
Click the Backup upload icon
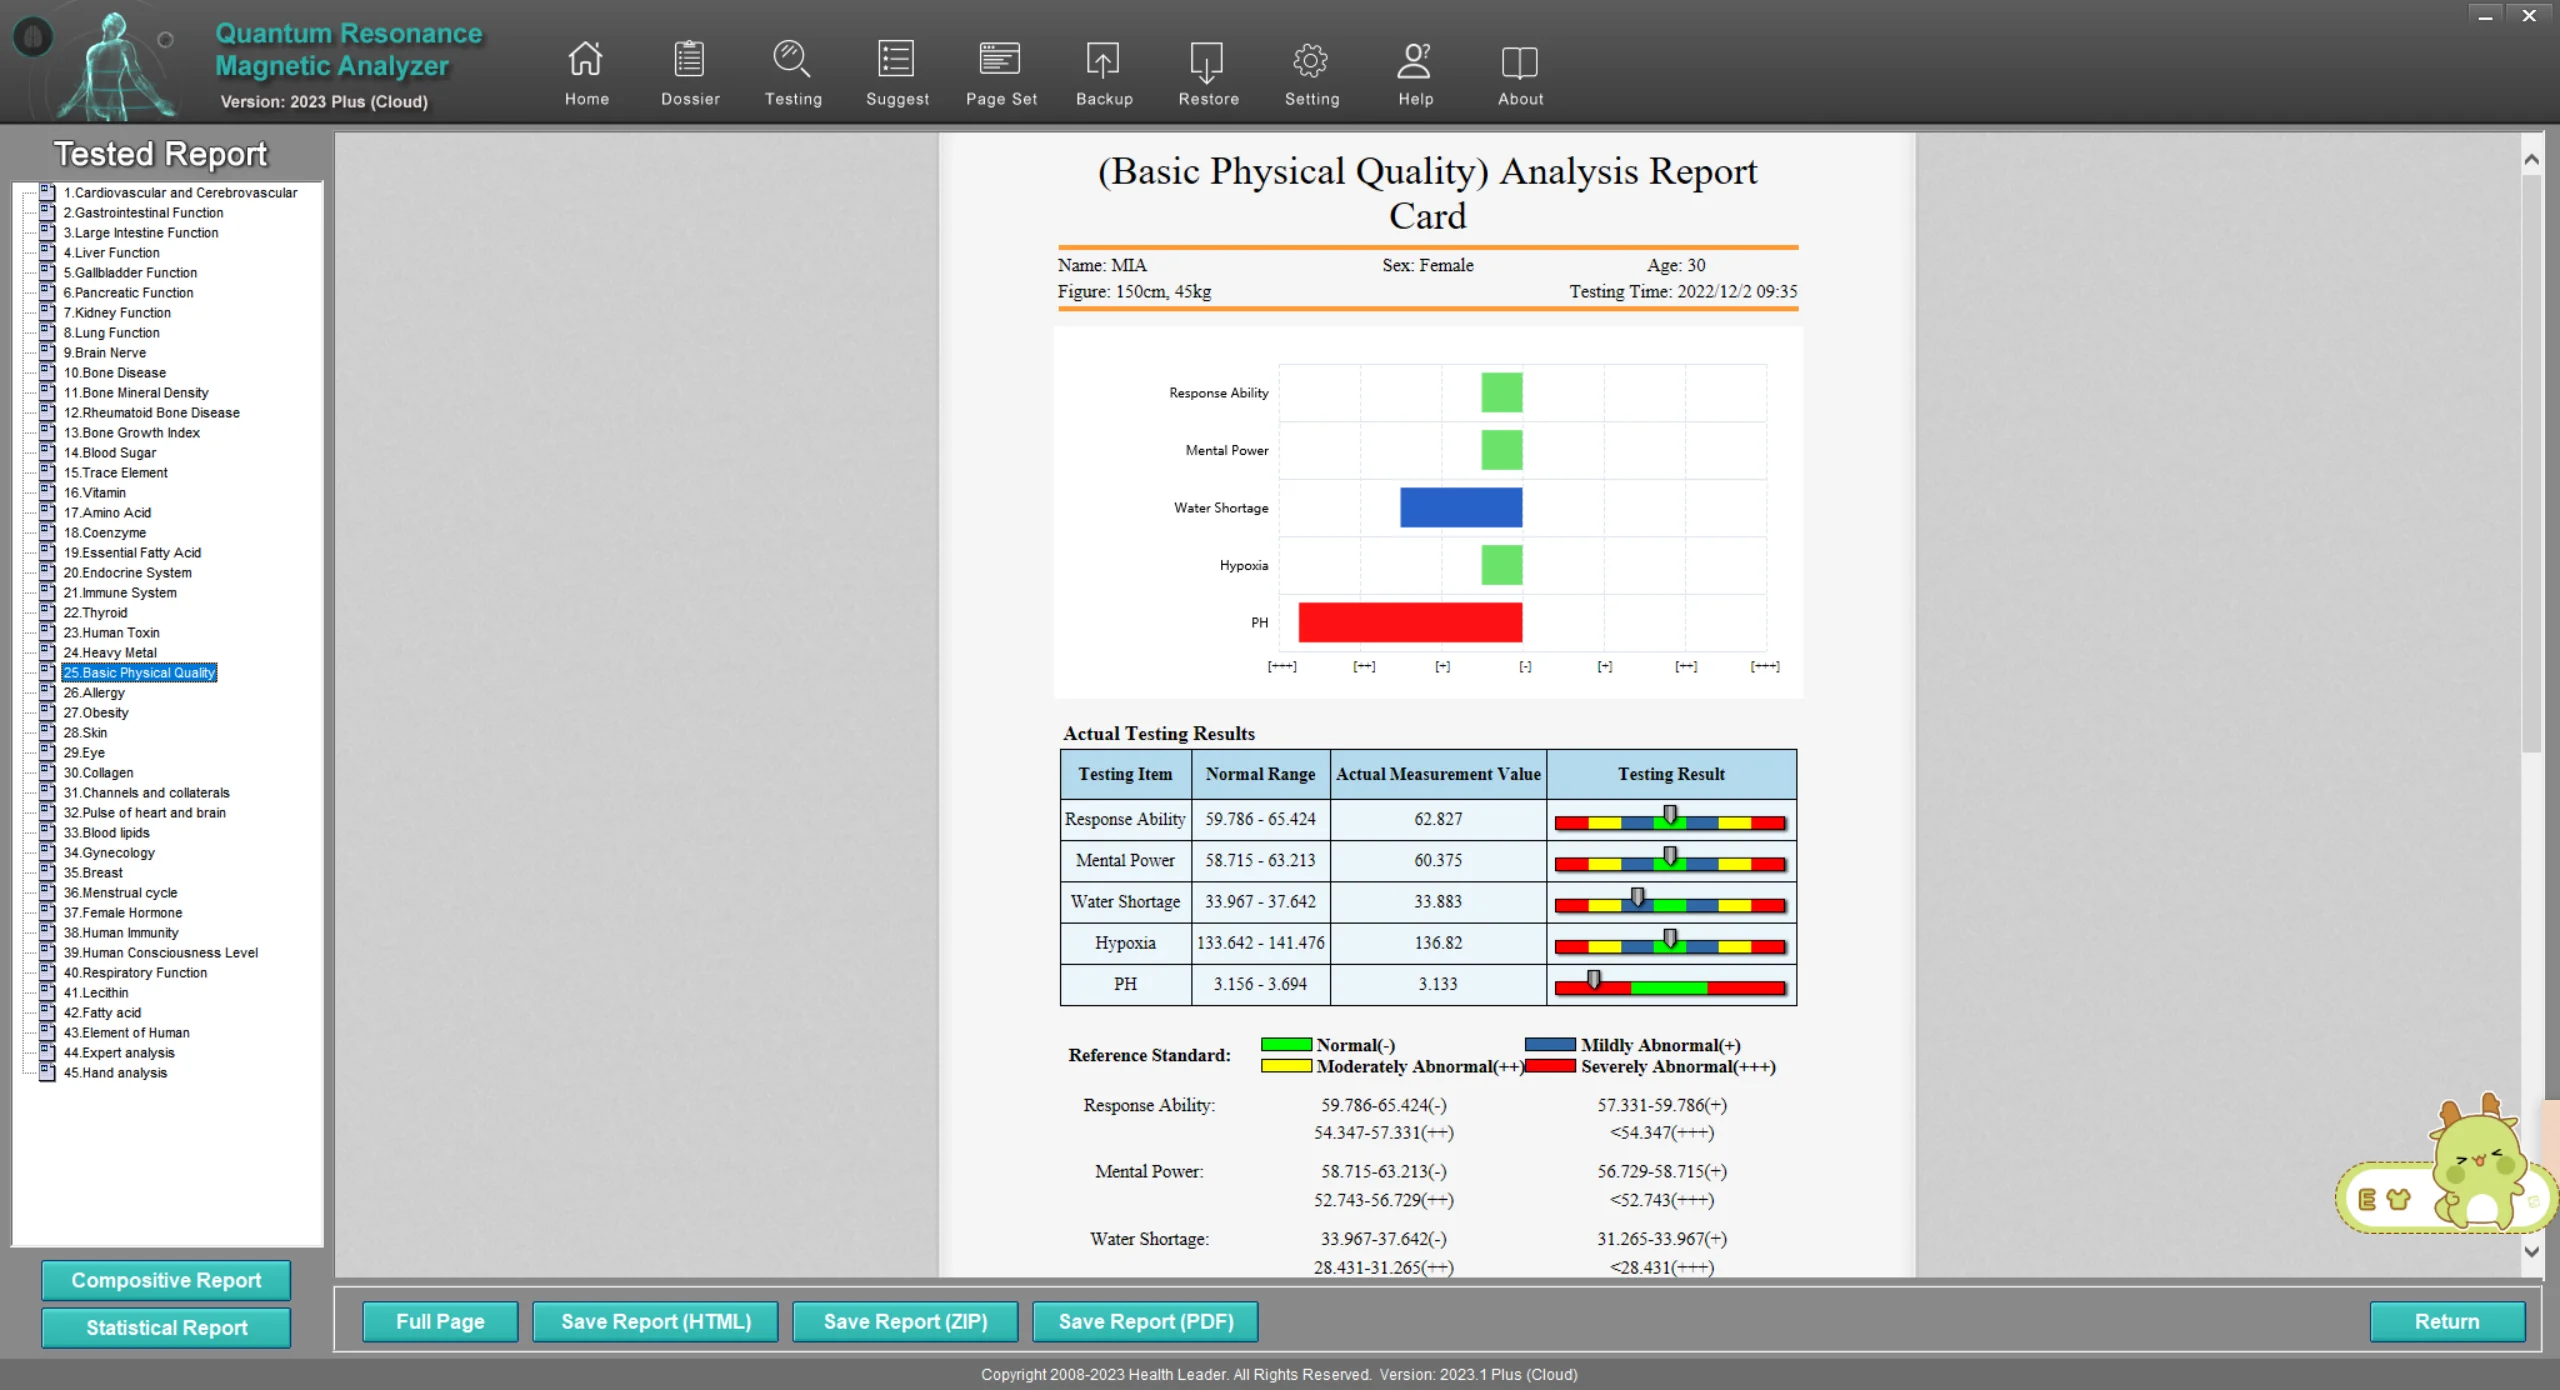[x=1103, y=61]
